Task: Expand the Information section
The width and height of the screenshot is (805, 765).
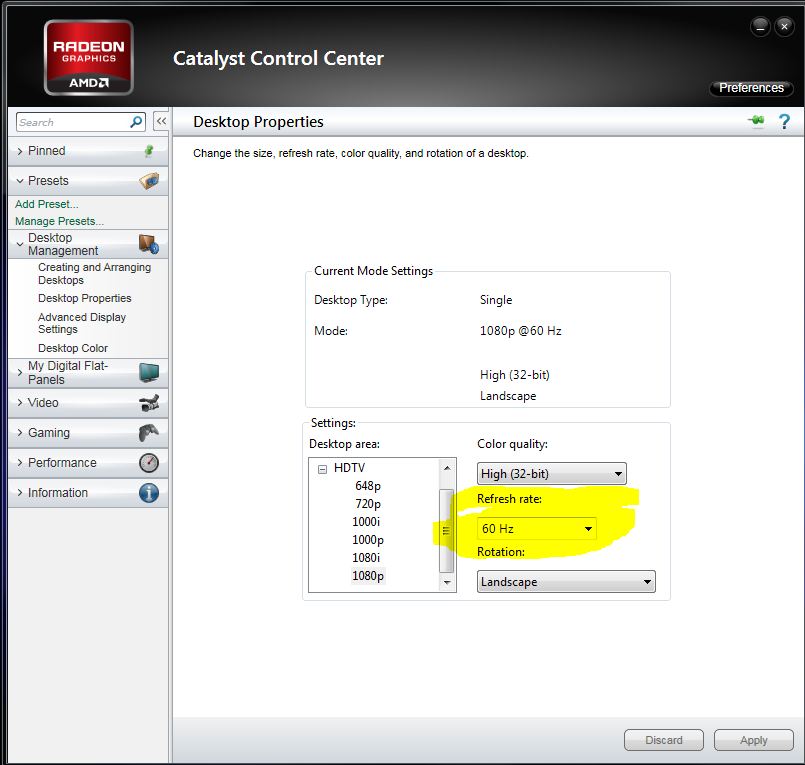Action: click(x=20, y=493)
